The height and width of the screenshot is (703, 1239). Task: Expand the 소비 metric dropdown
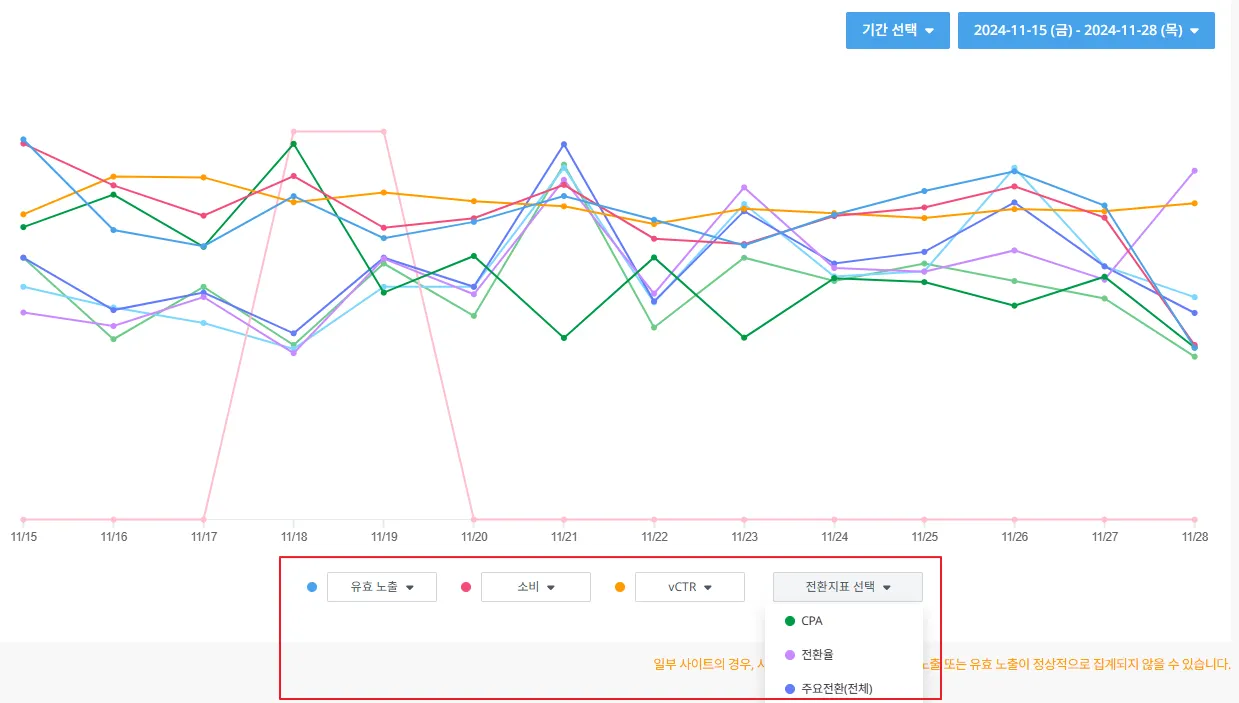coord(535,587)
